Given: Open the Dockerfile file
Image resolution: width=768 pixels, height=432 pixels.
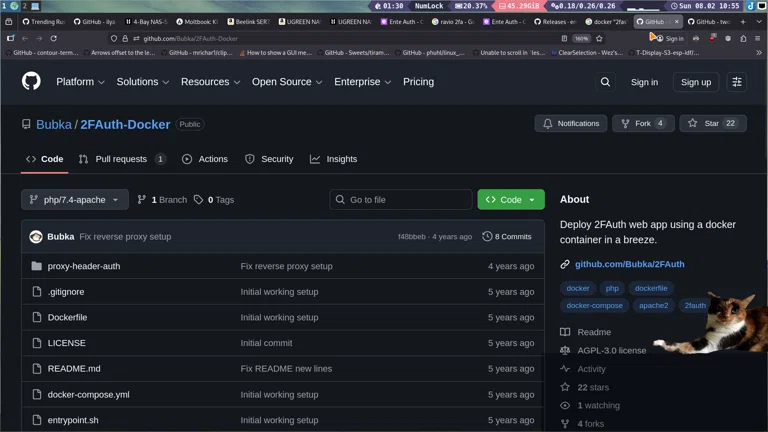Looking at the screenshot, I should click(x=67, y=317).
